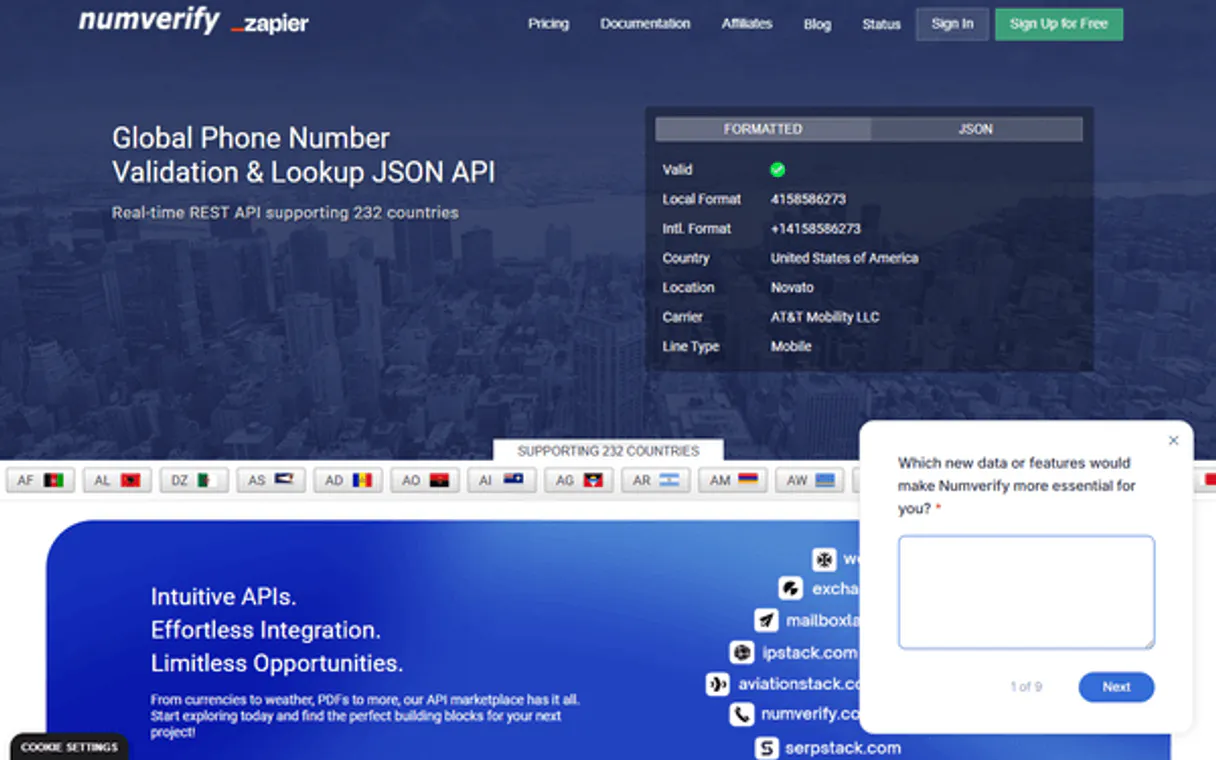Click the green Valid checkmark icon
1216x760 pixels.
[777, 170]
